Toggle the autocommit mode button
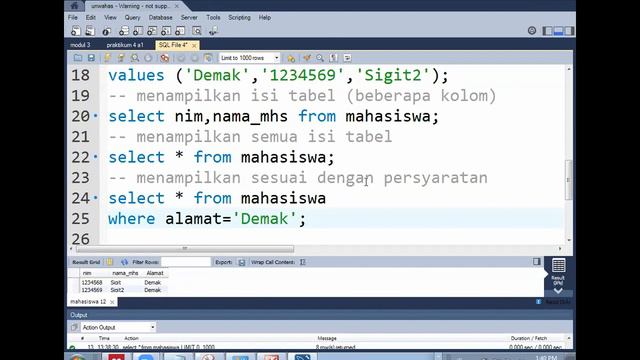 tap(208, 58)
